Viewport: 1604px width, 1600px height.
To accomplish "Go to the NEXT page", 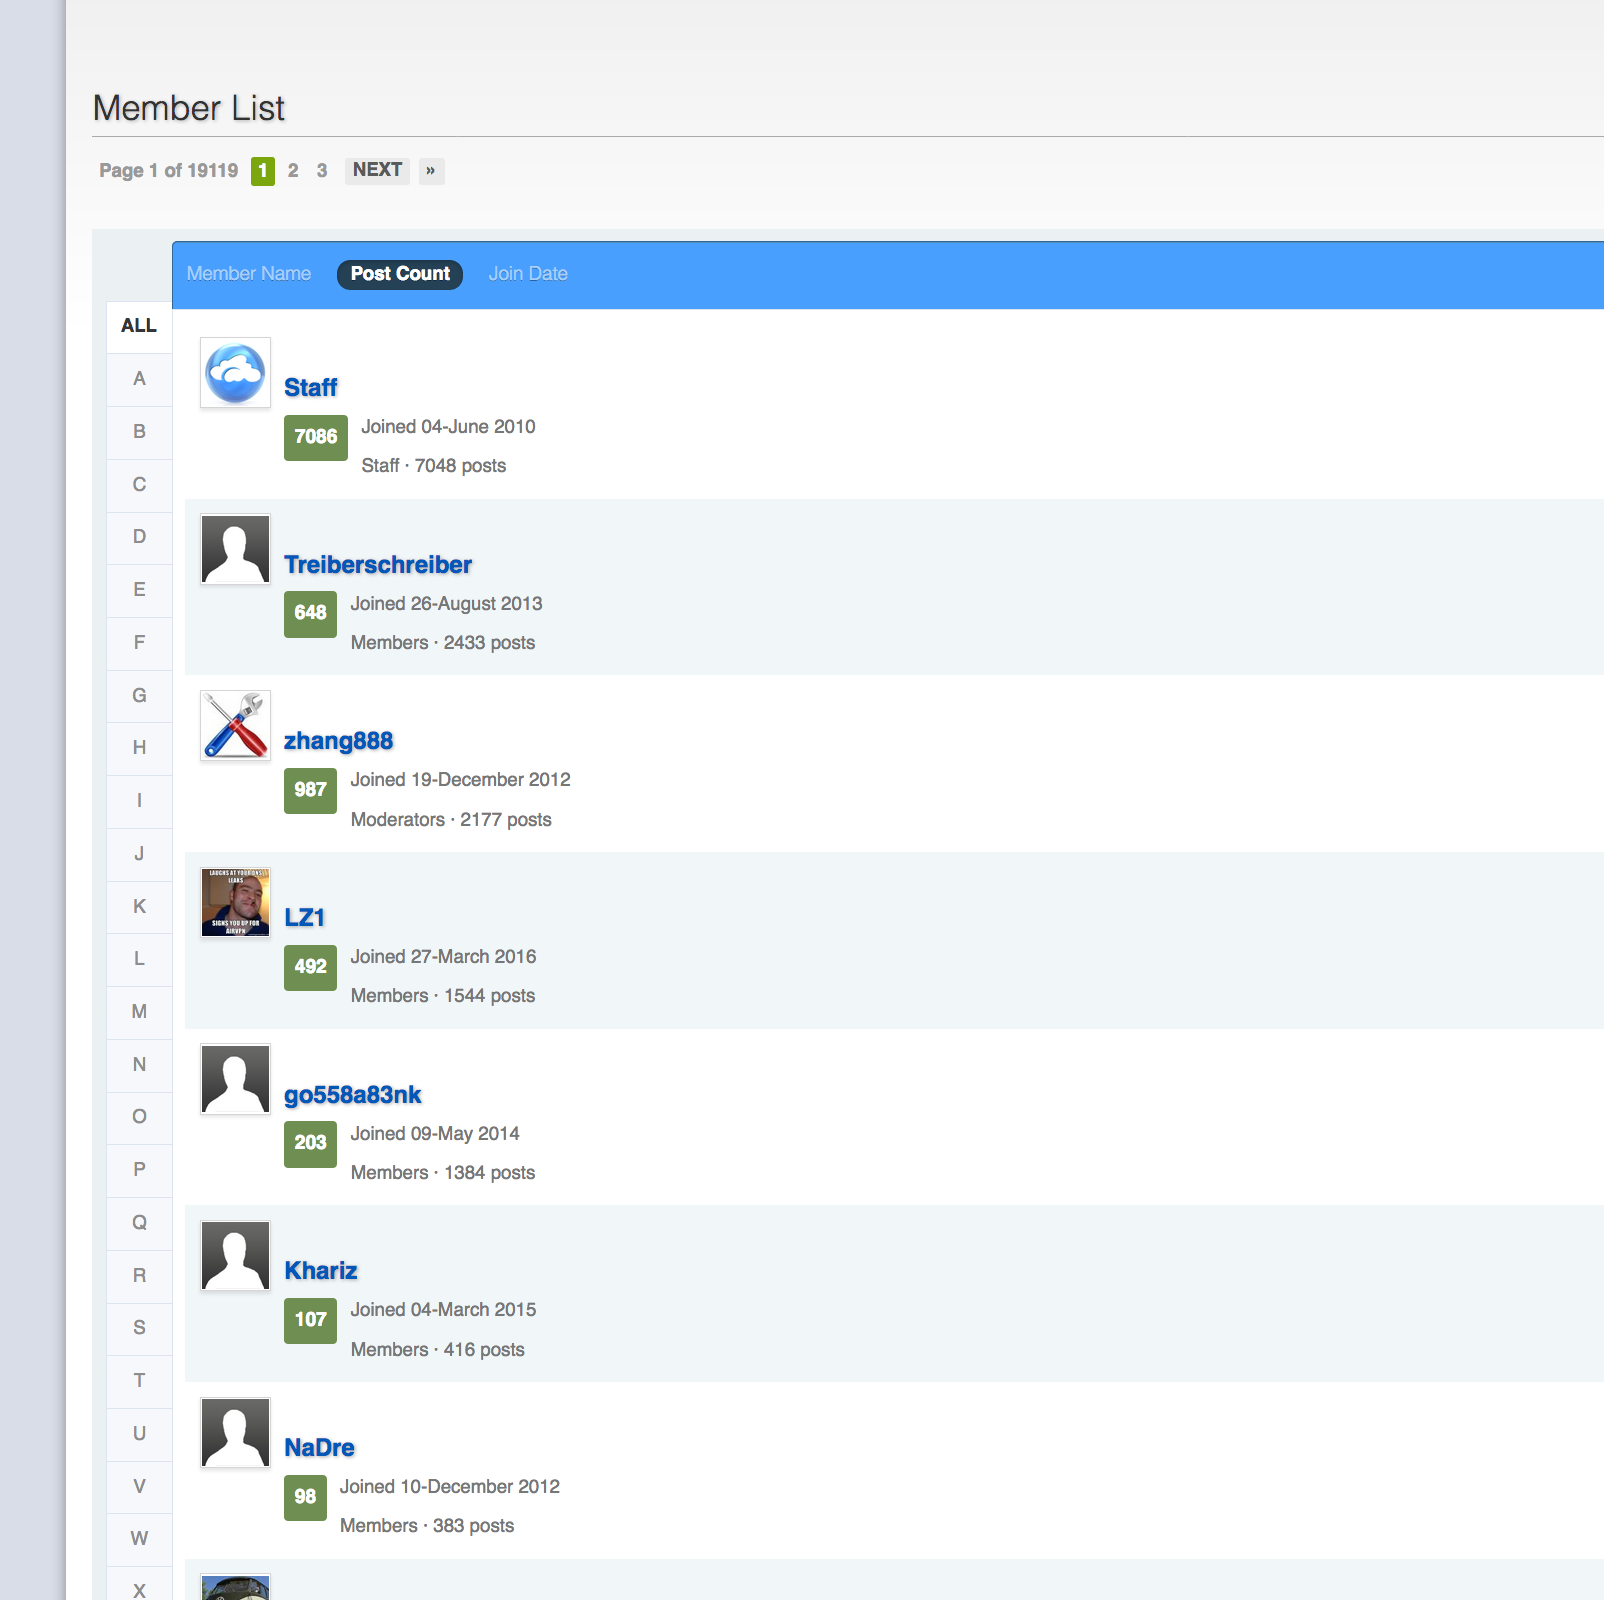I will pos(377,171).
